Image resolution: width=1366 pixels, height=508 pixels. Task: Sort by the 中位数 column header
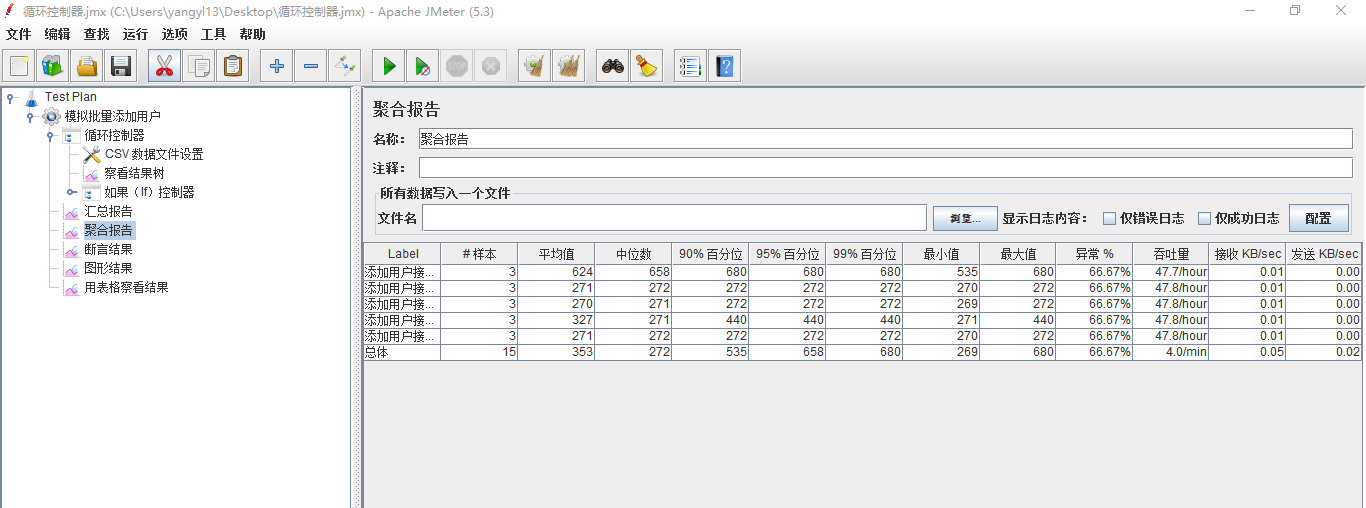[633, 254]
